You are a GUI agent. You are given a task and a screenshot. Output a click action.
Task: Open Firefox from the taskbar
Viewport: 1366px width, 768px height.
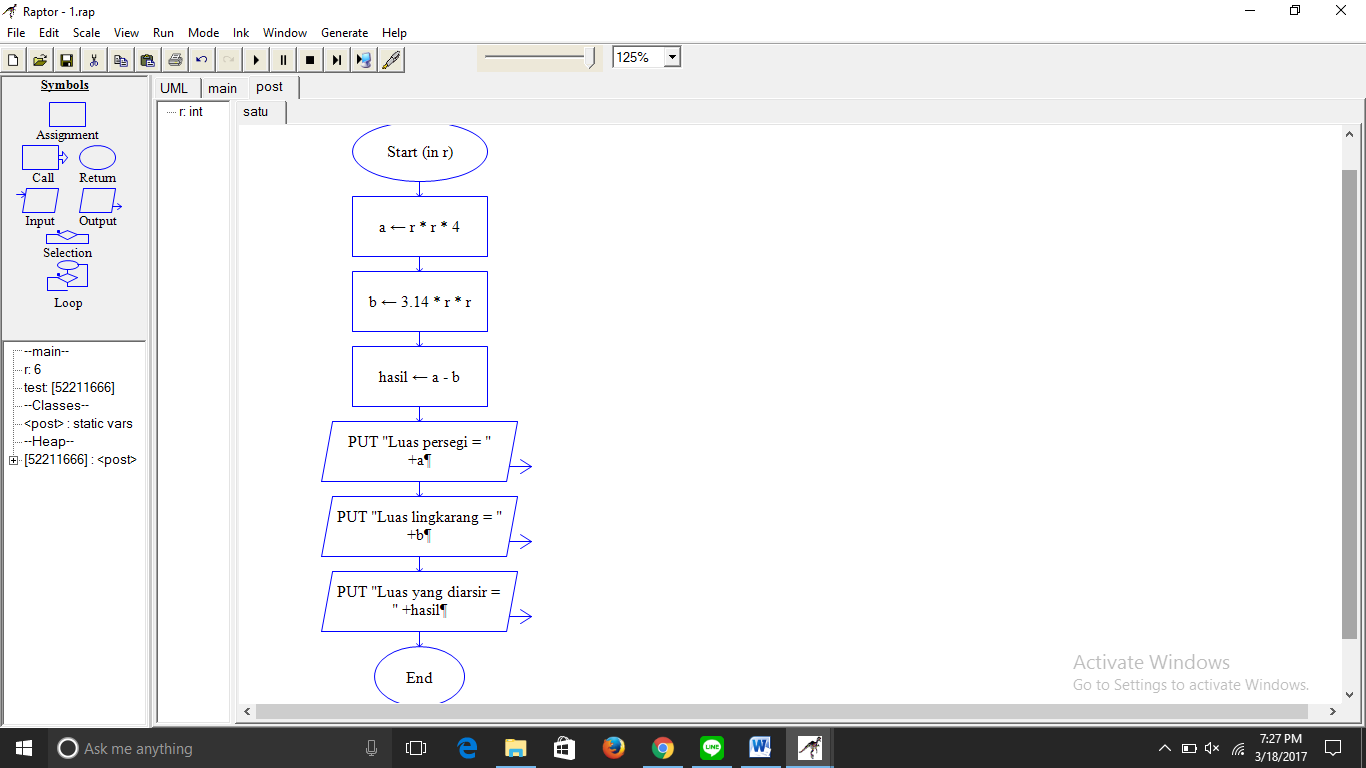[x=613, y=748]
